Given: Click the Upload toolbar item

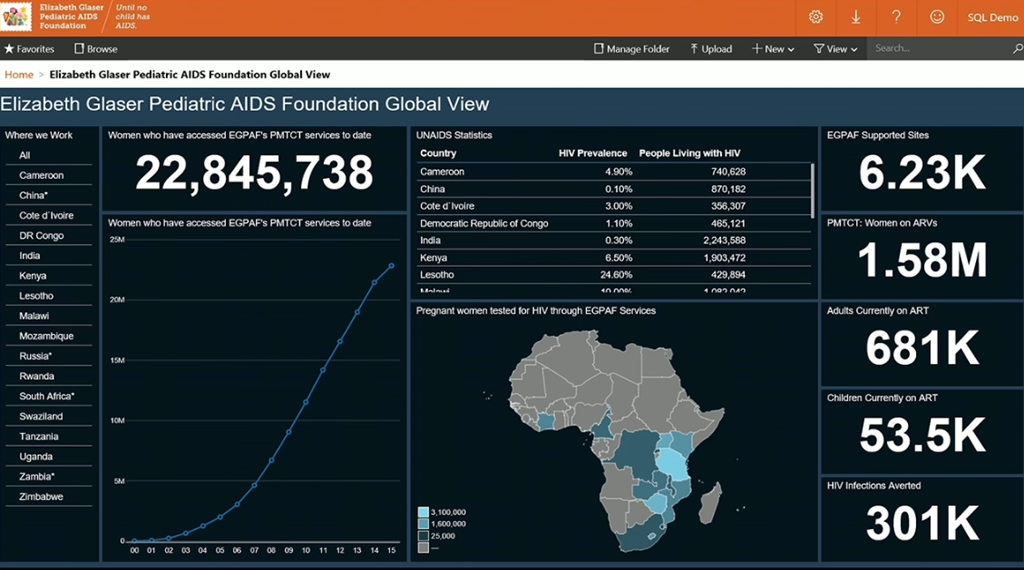Looking at the screenshot, I should pyautogui.click(x=711, y=49).
